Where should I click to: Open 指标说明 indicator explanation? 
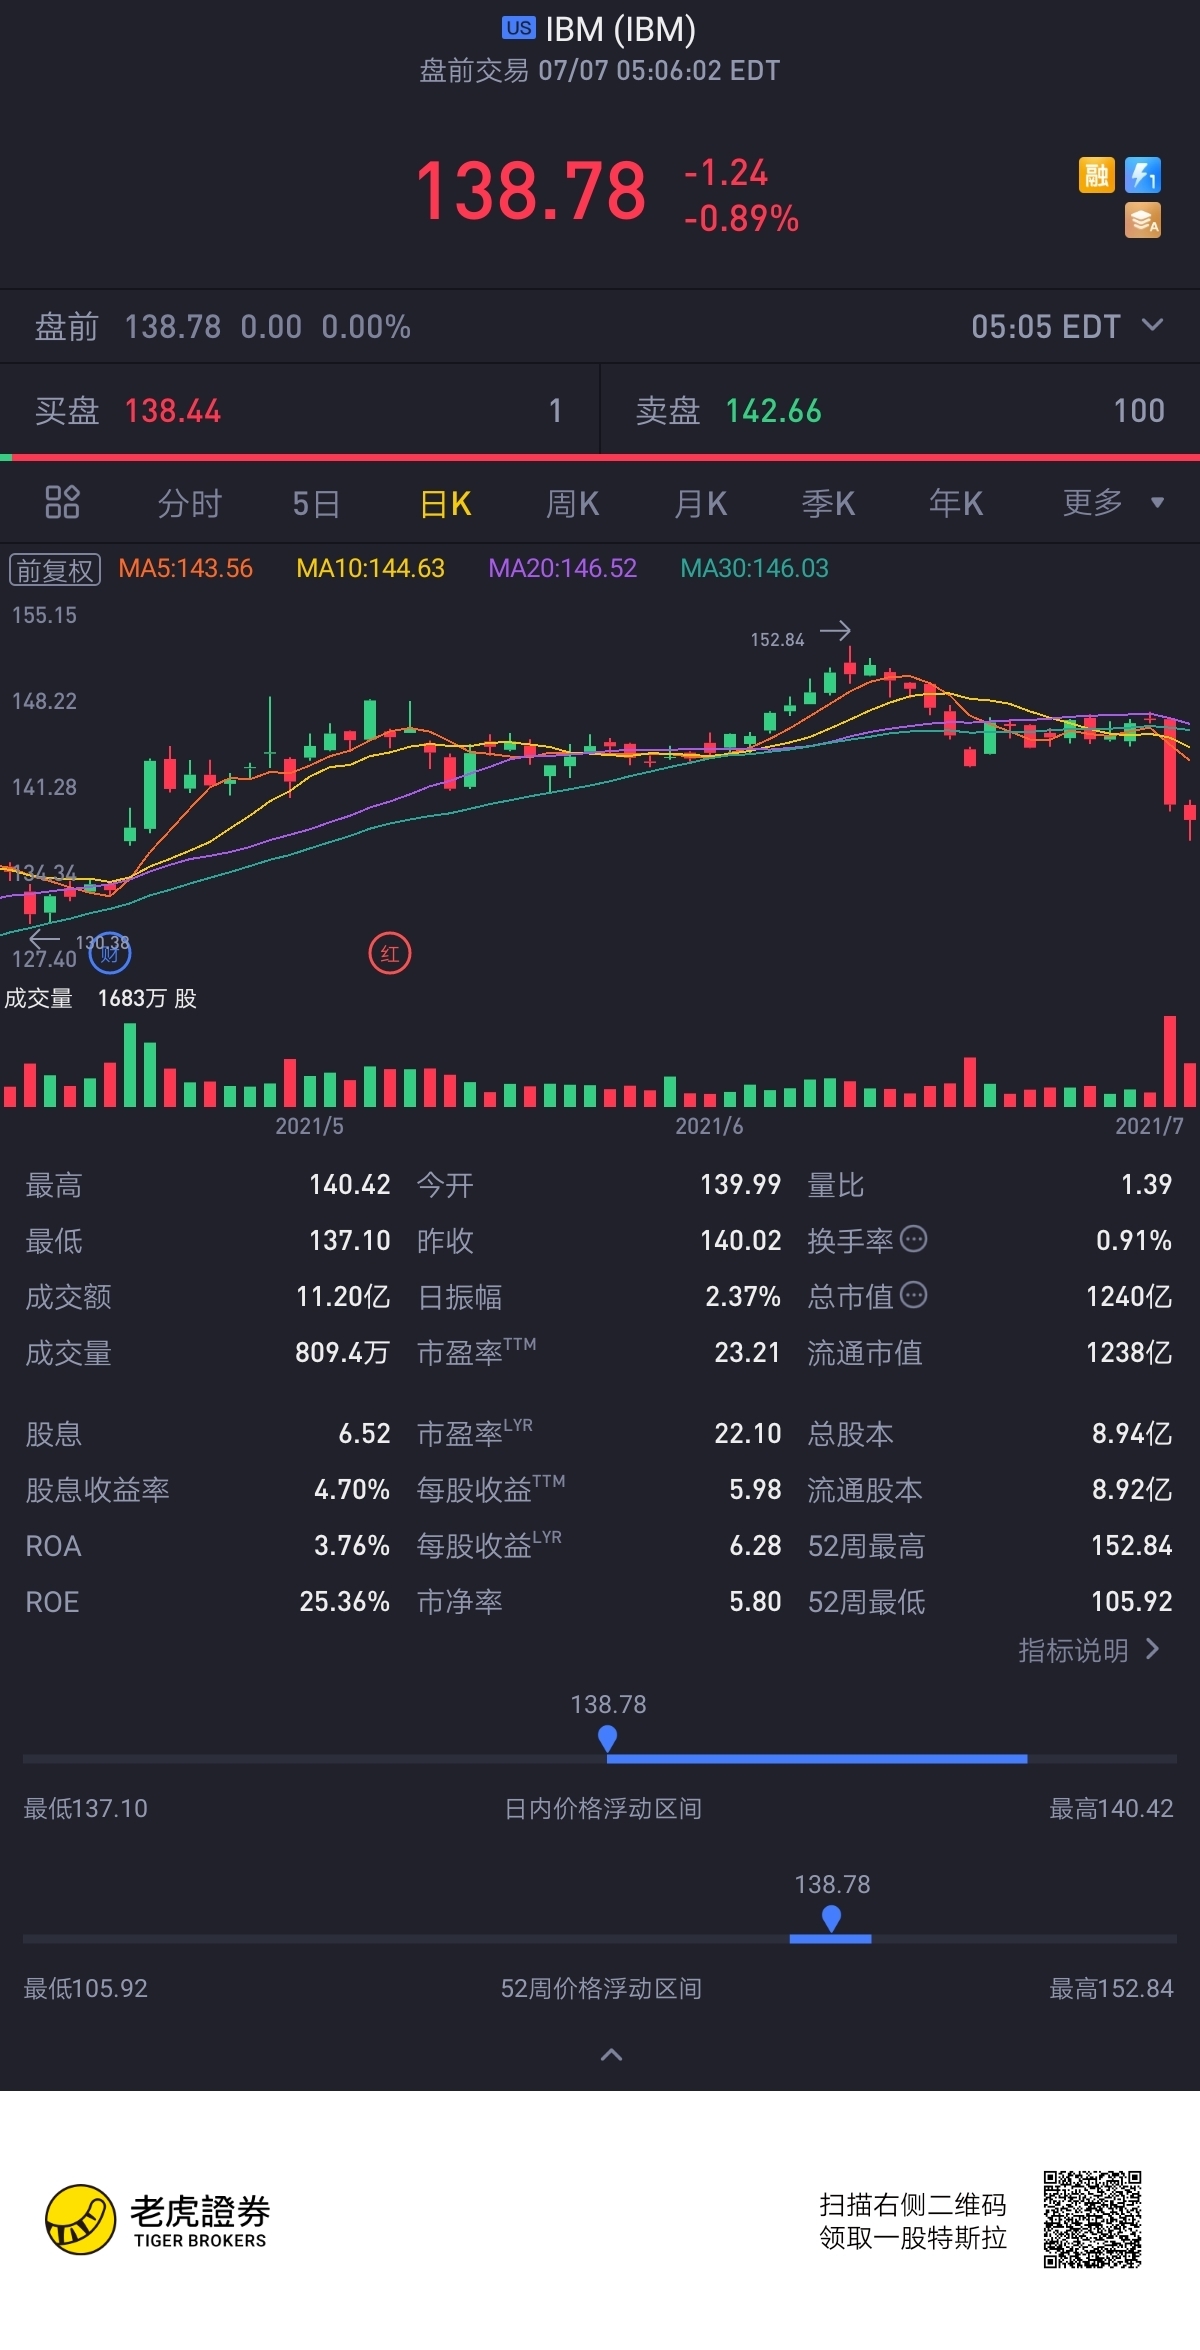[x=1089, y=1650]
